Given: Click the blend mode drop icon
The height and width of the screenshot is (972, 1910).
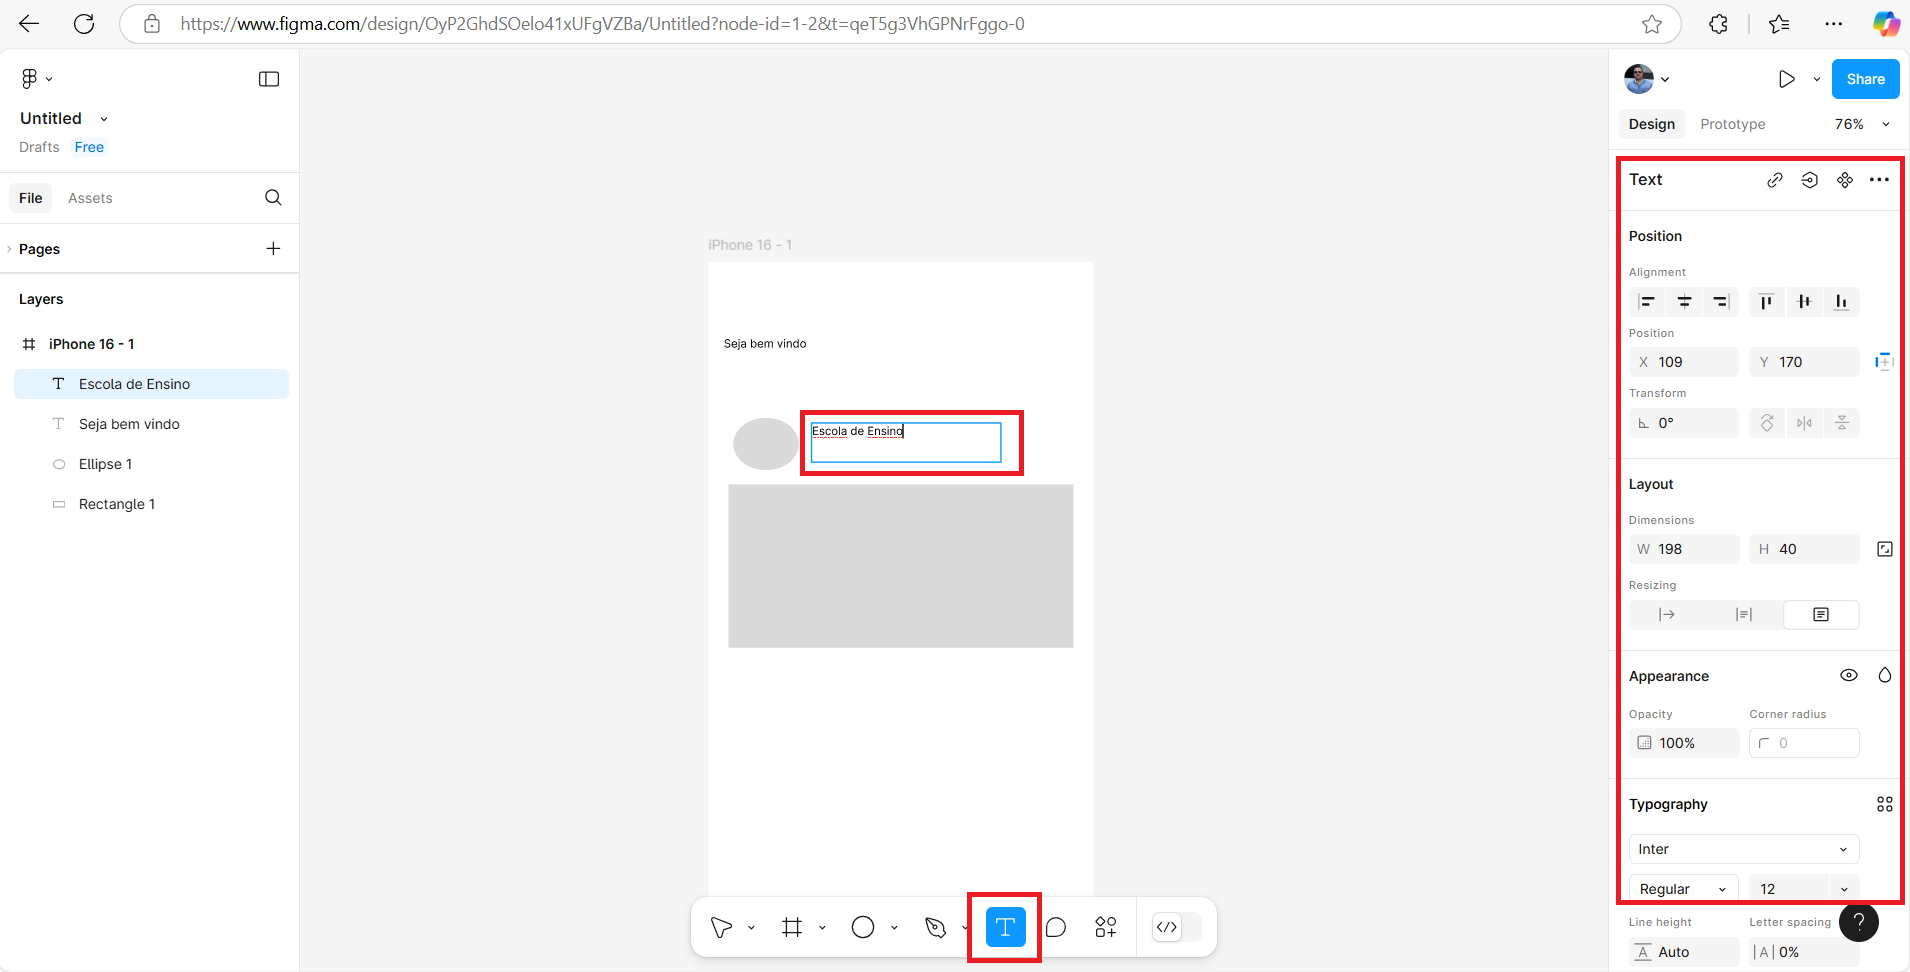Looking at the screenshot, I should coord(1885,676).
